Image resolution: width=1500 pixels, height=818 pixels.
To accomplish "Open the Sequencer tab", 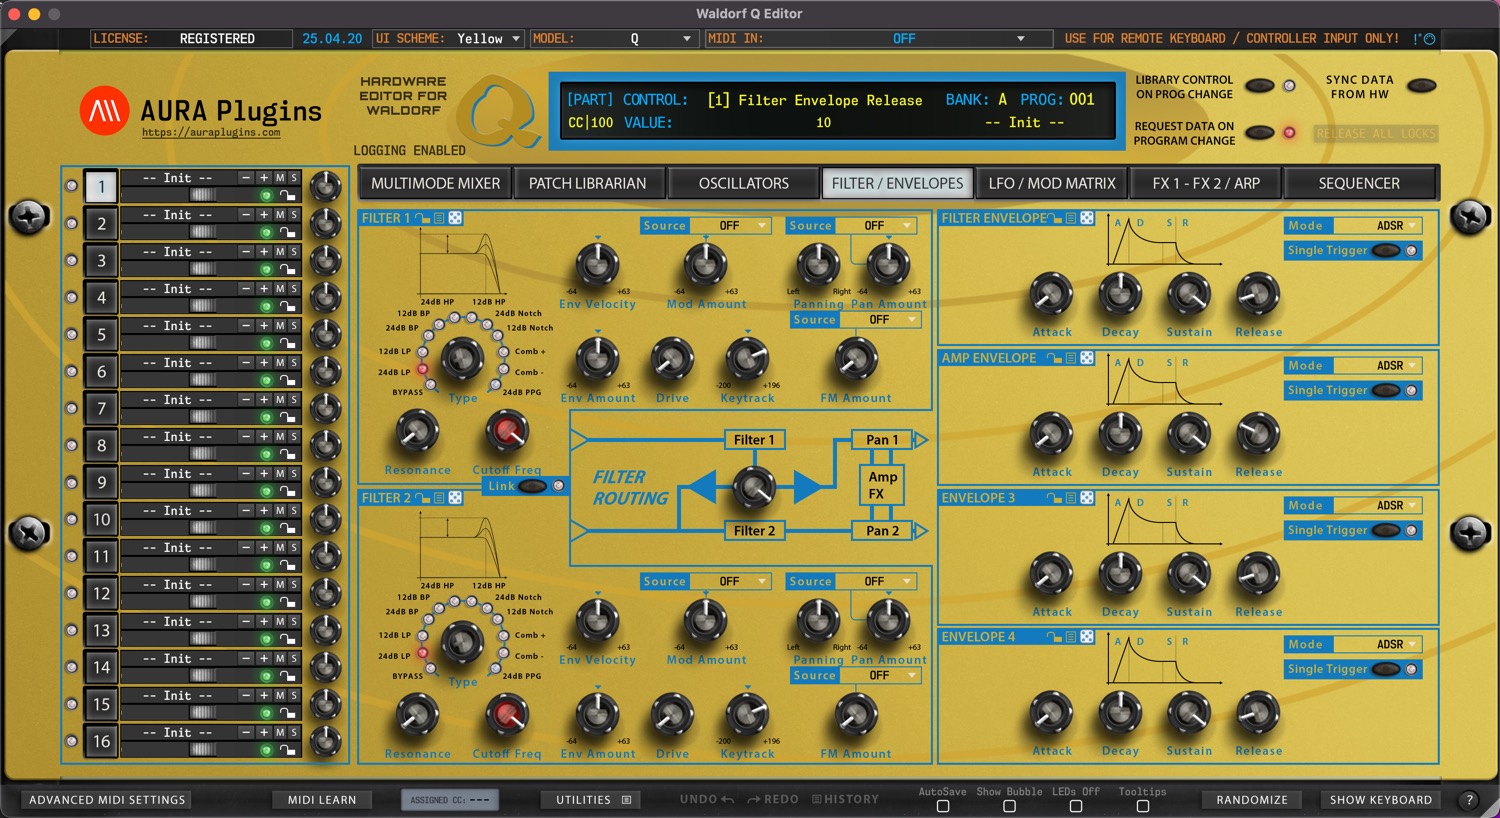I will pyautogui.click(x=1359, y=183).
